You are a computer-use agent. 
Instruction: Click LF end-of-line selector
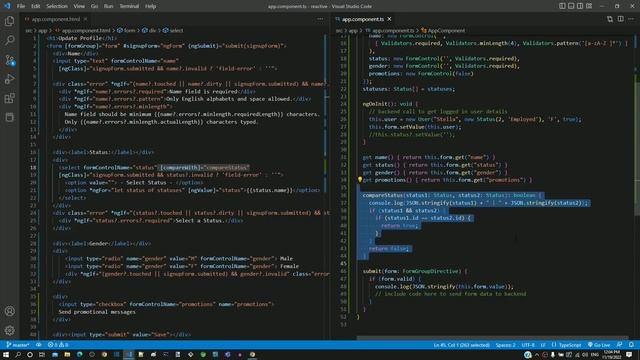(543, 345)
